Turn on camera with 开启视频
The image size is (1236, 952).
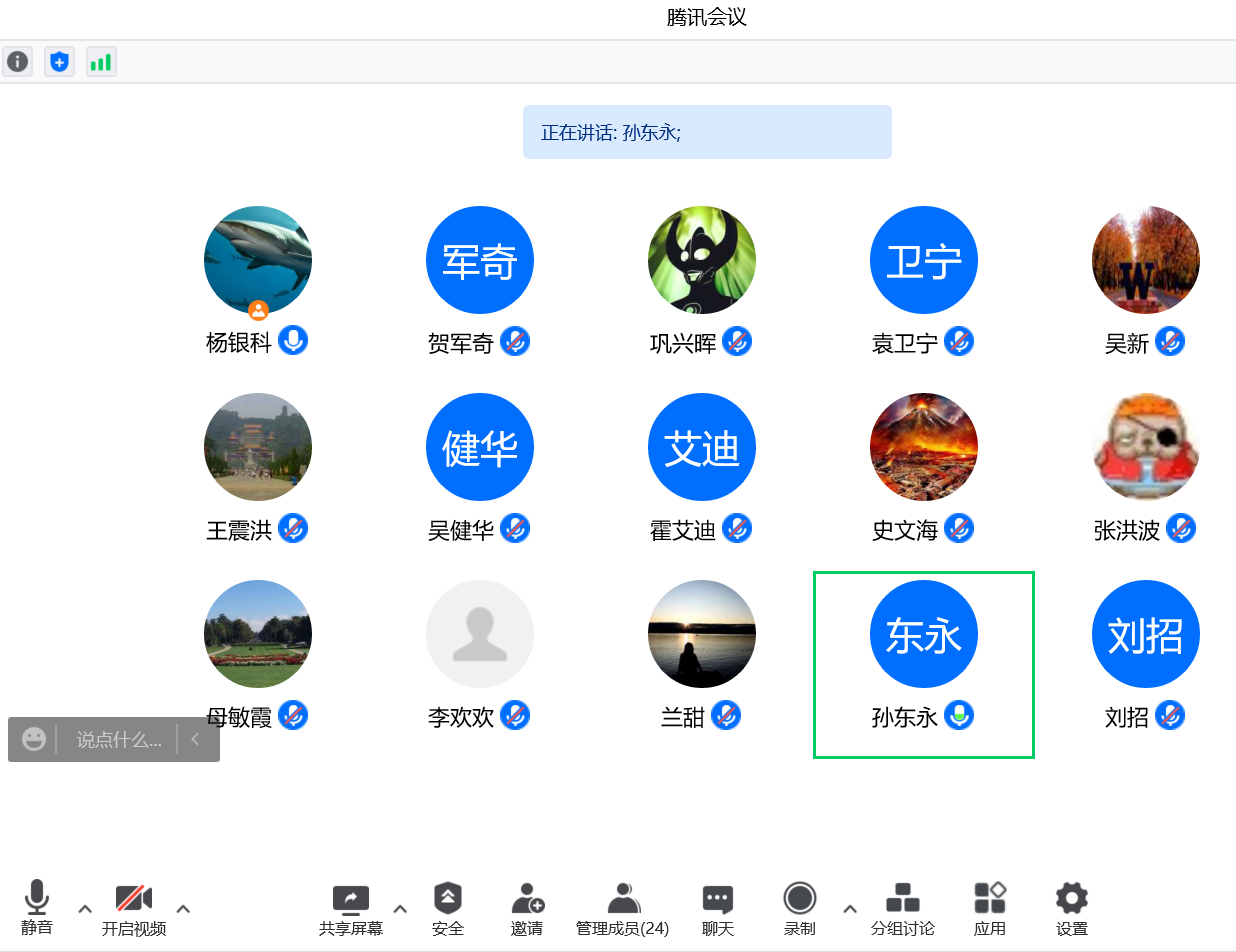tap(133, 908)
